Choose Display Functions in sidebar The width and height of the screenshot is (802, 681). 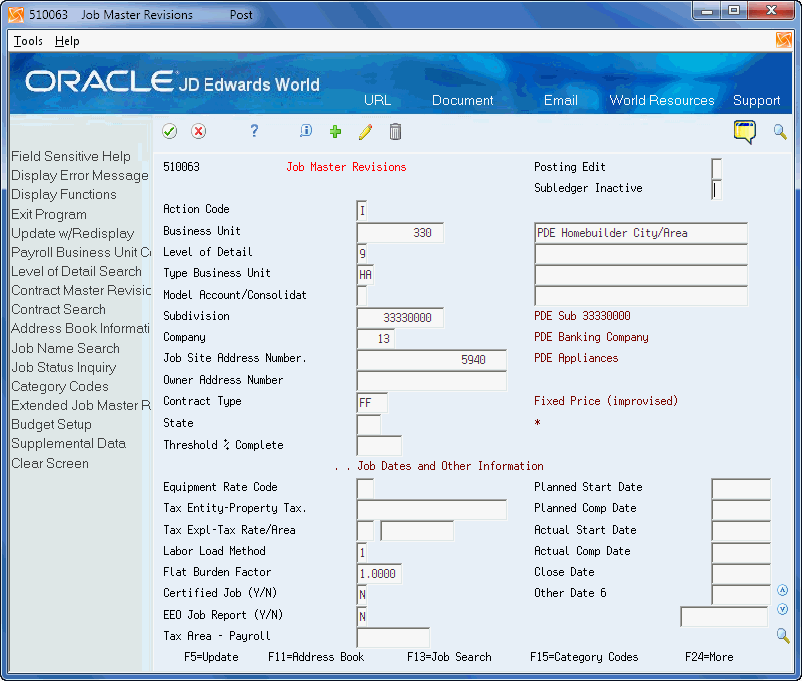(x=64, y=194)
